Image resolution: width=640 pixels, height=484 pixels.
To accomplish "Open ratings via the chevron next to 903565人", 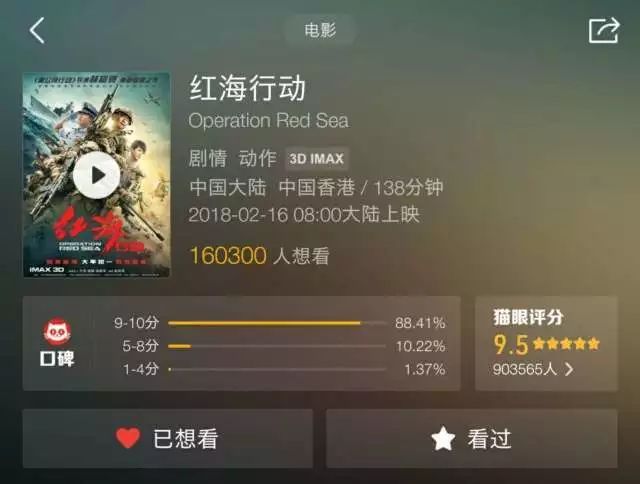I will (x=569, y=369).
